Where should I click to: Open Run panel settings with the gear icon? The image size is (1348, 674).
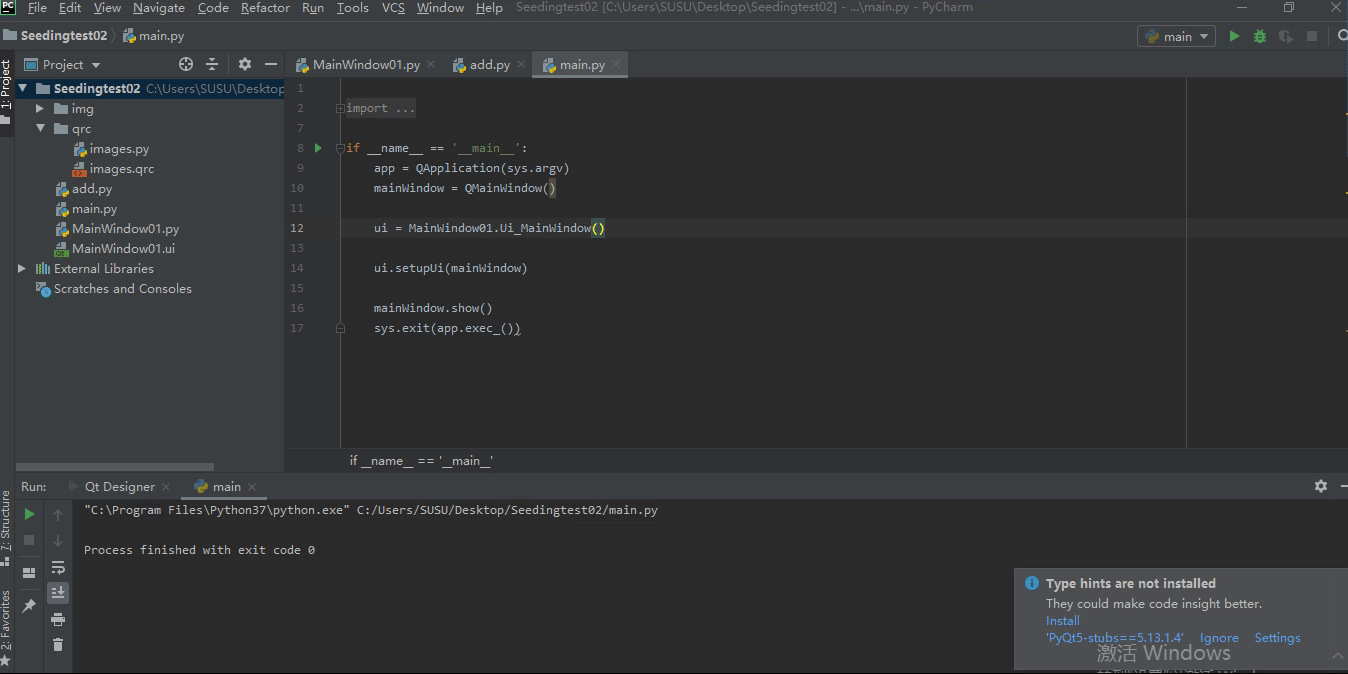(1321, 486)
